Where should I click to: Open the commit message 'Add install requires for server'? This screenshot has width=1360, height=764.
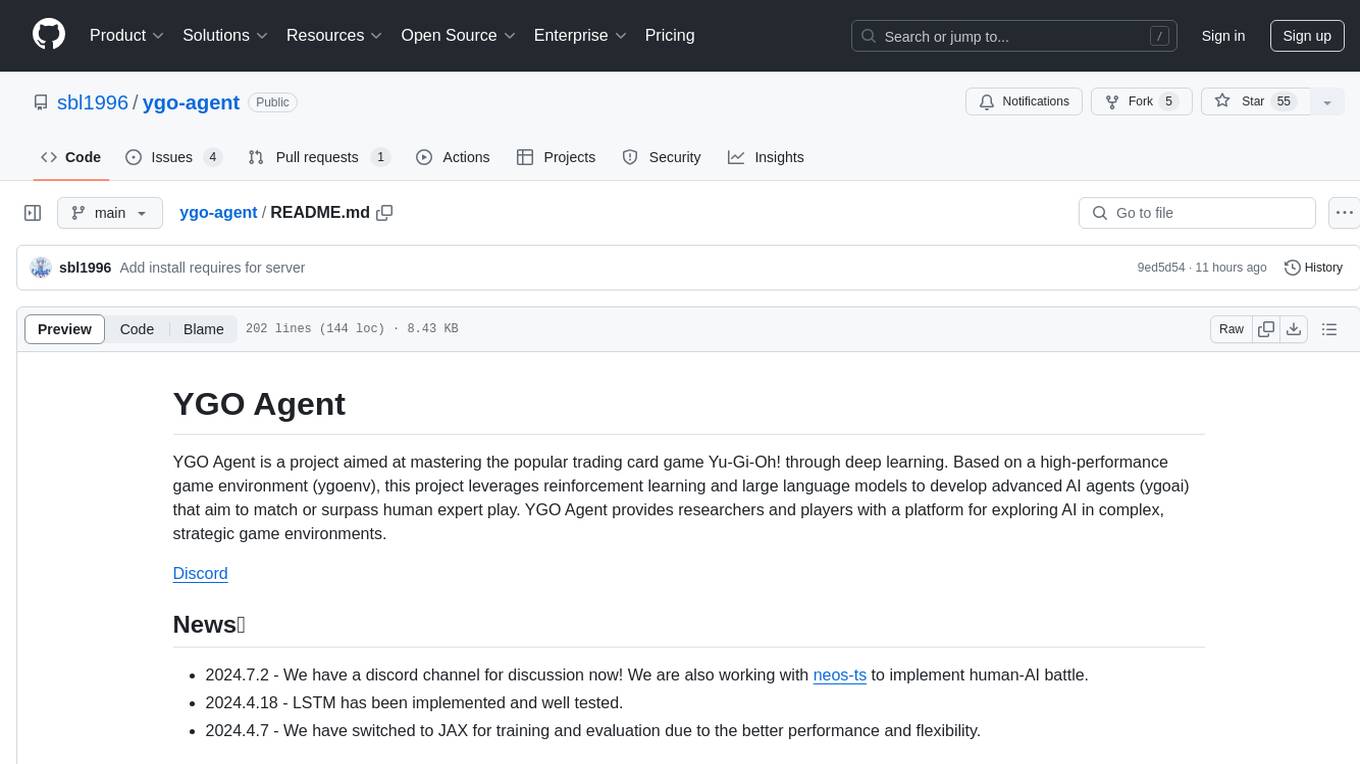[x=212, y=268]
